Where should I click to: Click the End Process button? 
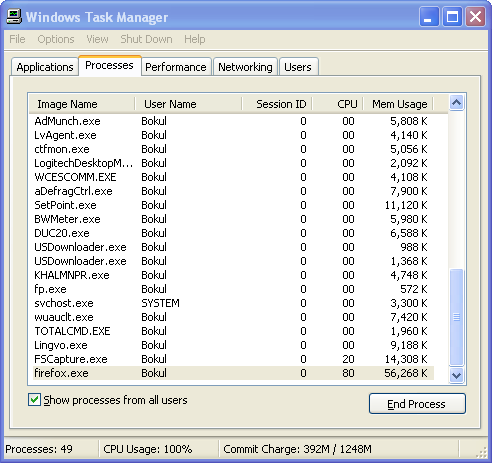pyautogui.click(x=417, y=404)
